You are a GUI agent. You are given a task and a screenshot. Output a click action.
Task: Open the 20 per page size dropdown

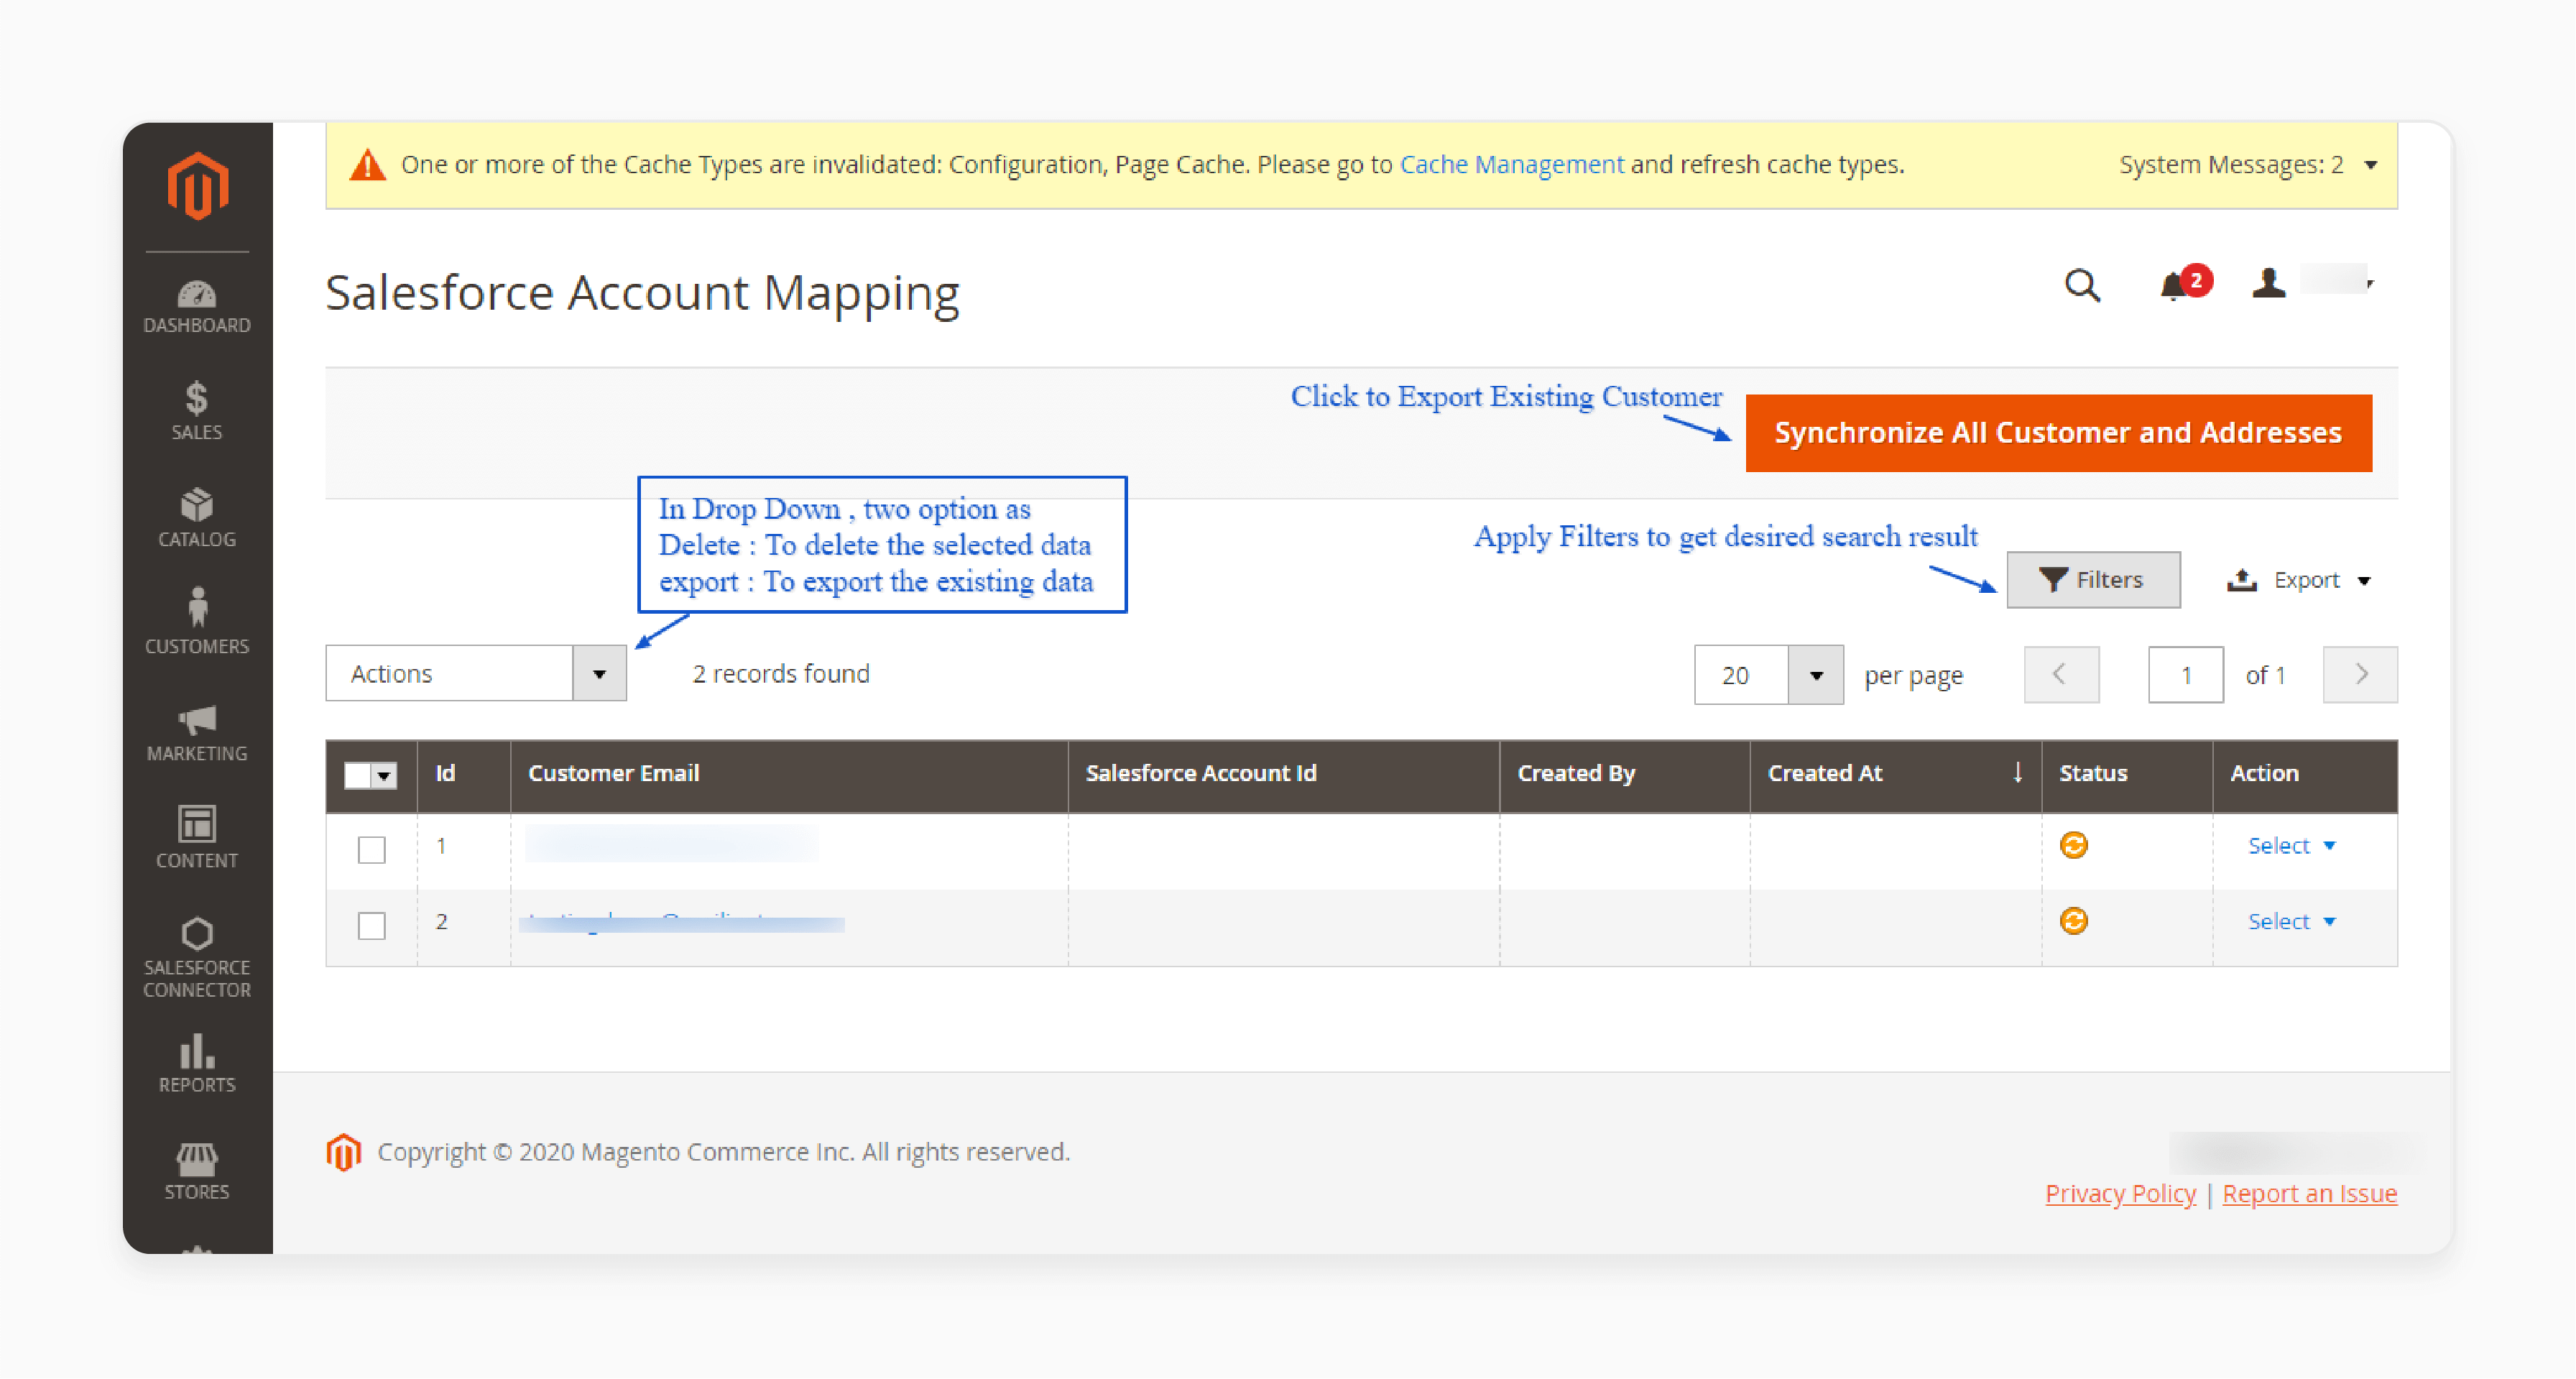(x=1768, y=675)
